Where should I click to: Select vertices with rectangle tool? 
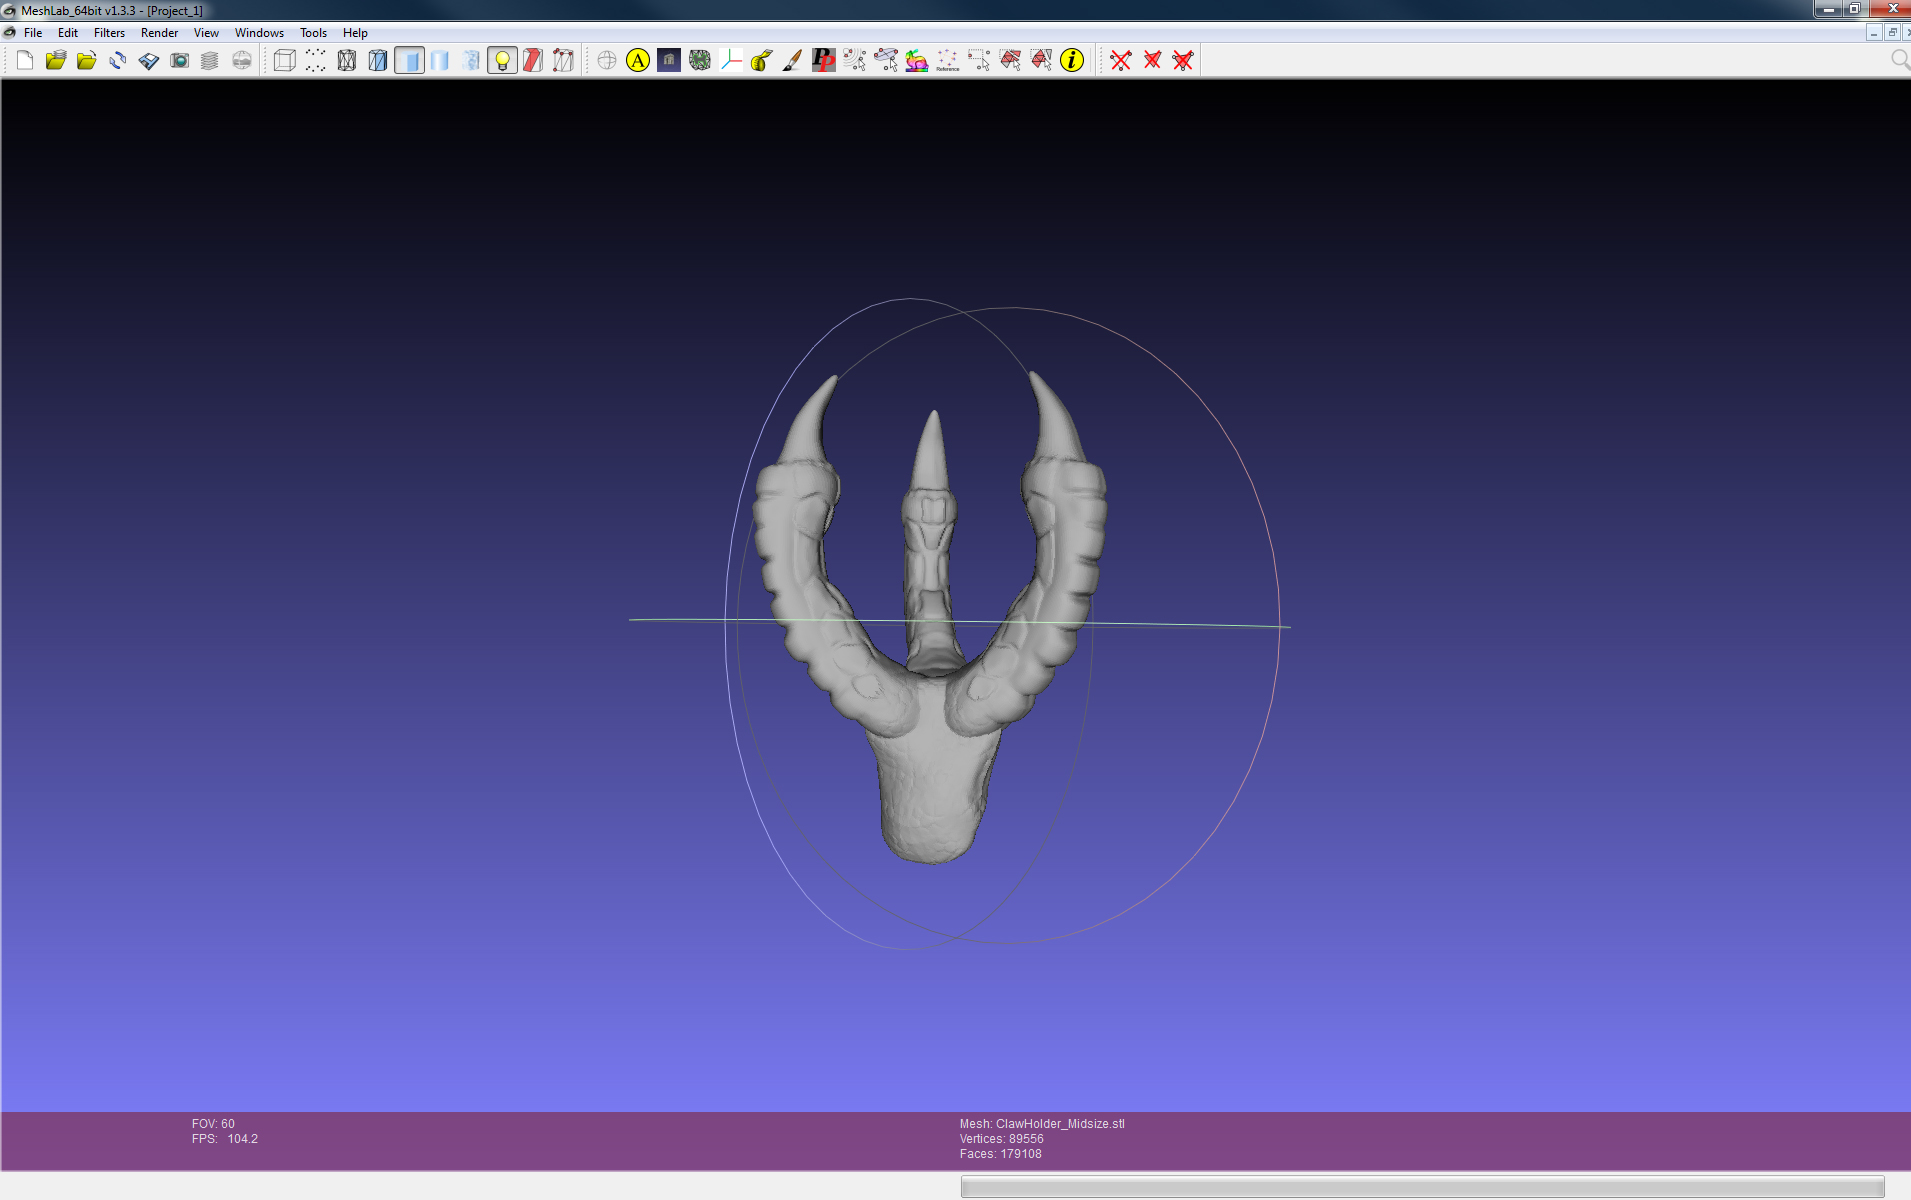[x=978, y=60]
